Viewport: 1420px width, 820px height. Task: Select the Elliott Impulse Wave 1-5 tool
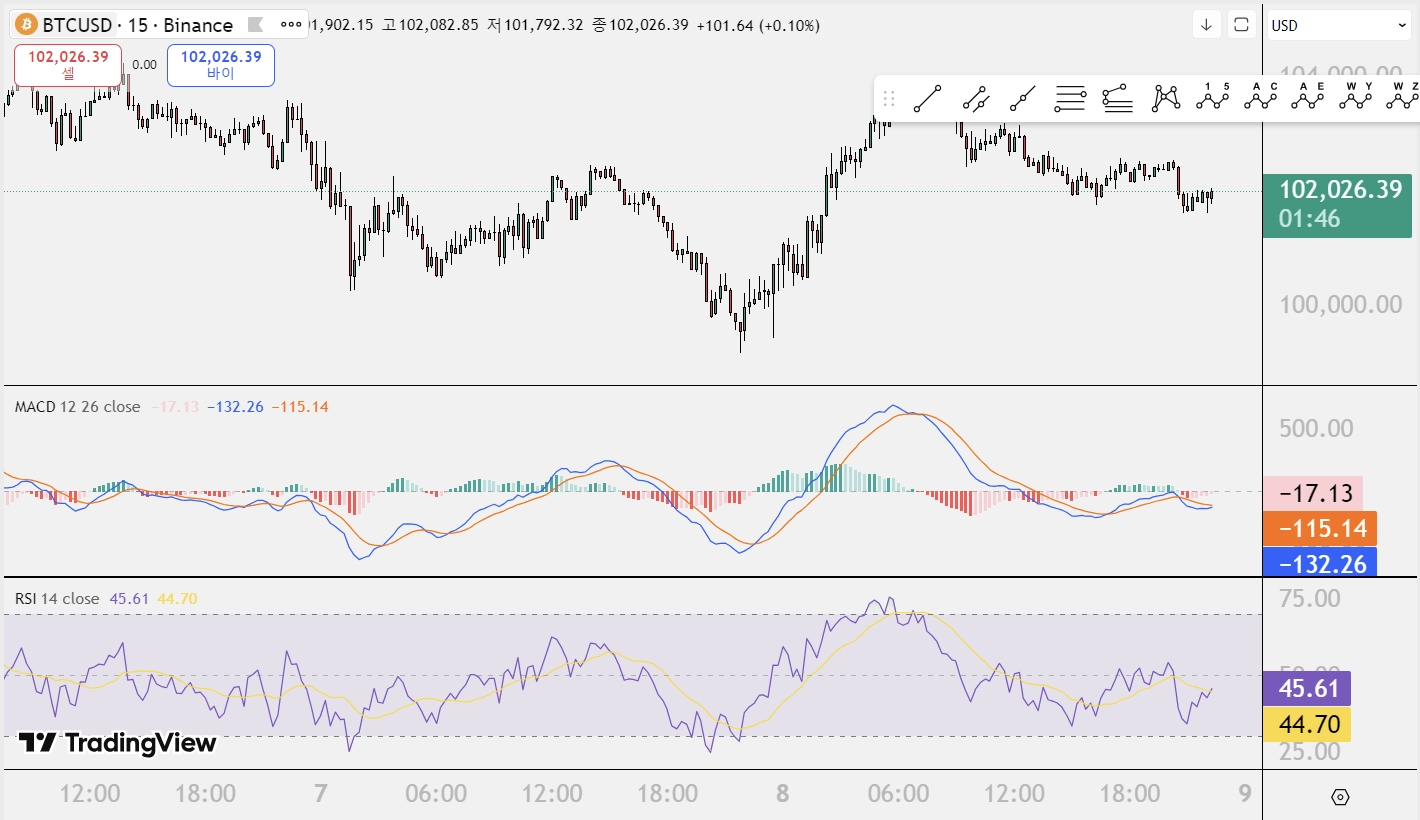pyautogui.click(x=1213, y=97)
